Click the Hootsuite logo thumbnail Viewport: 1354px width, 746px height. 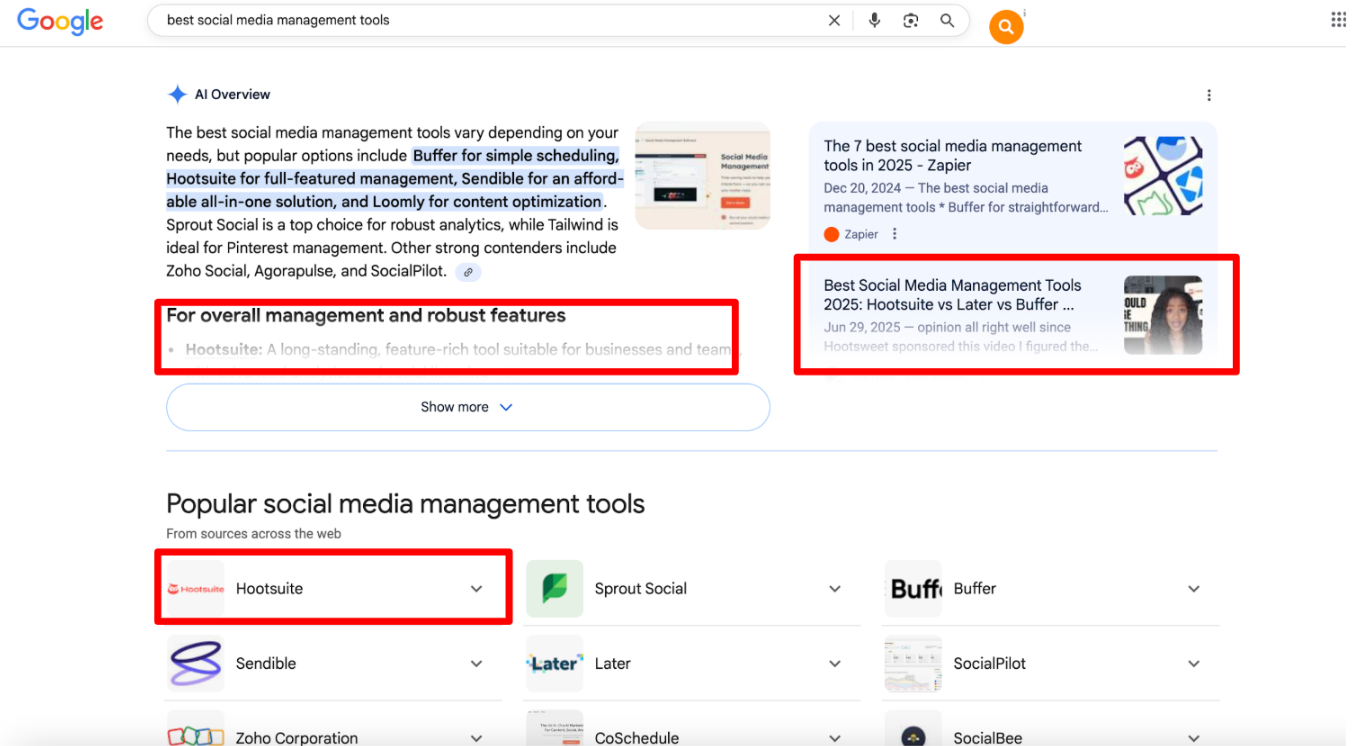(196, 589)
